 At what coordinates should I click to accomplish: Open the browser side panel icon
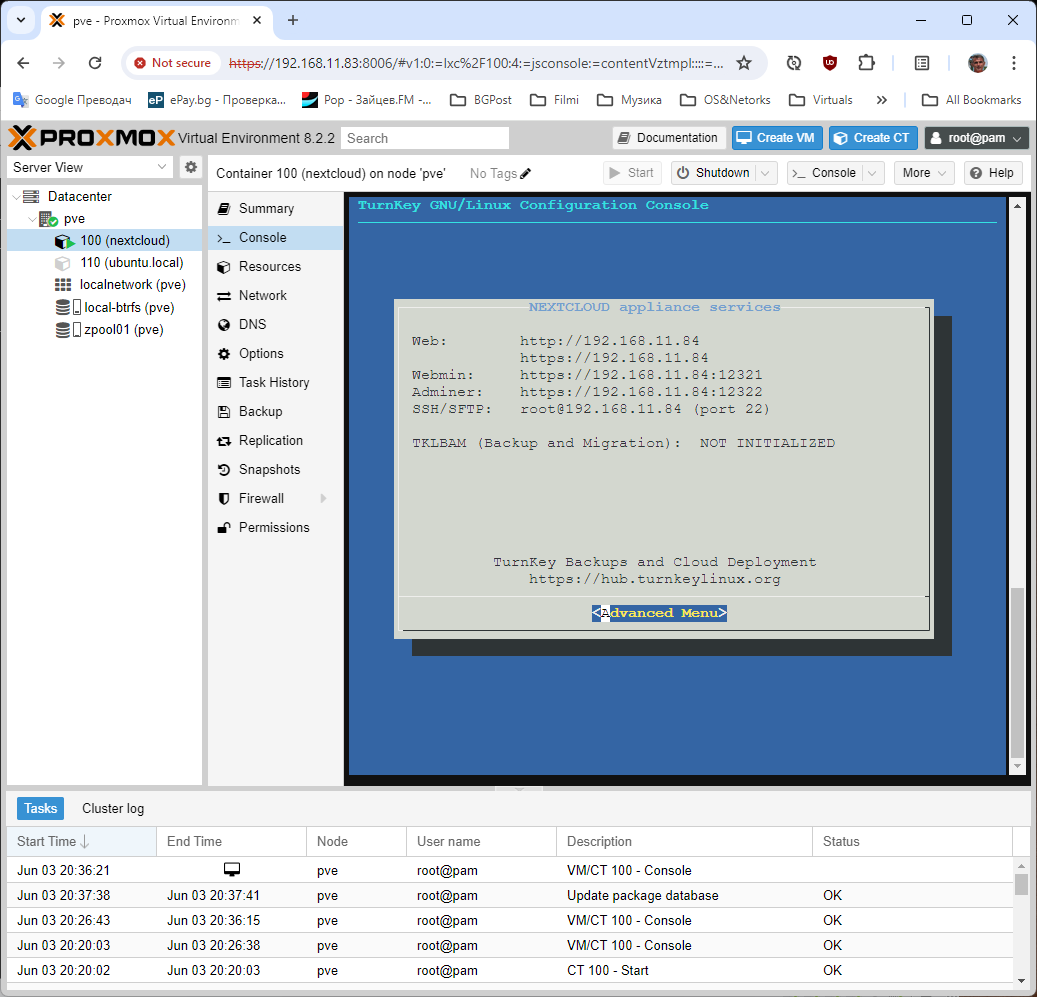921,63
